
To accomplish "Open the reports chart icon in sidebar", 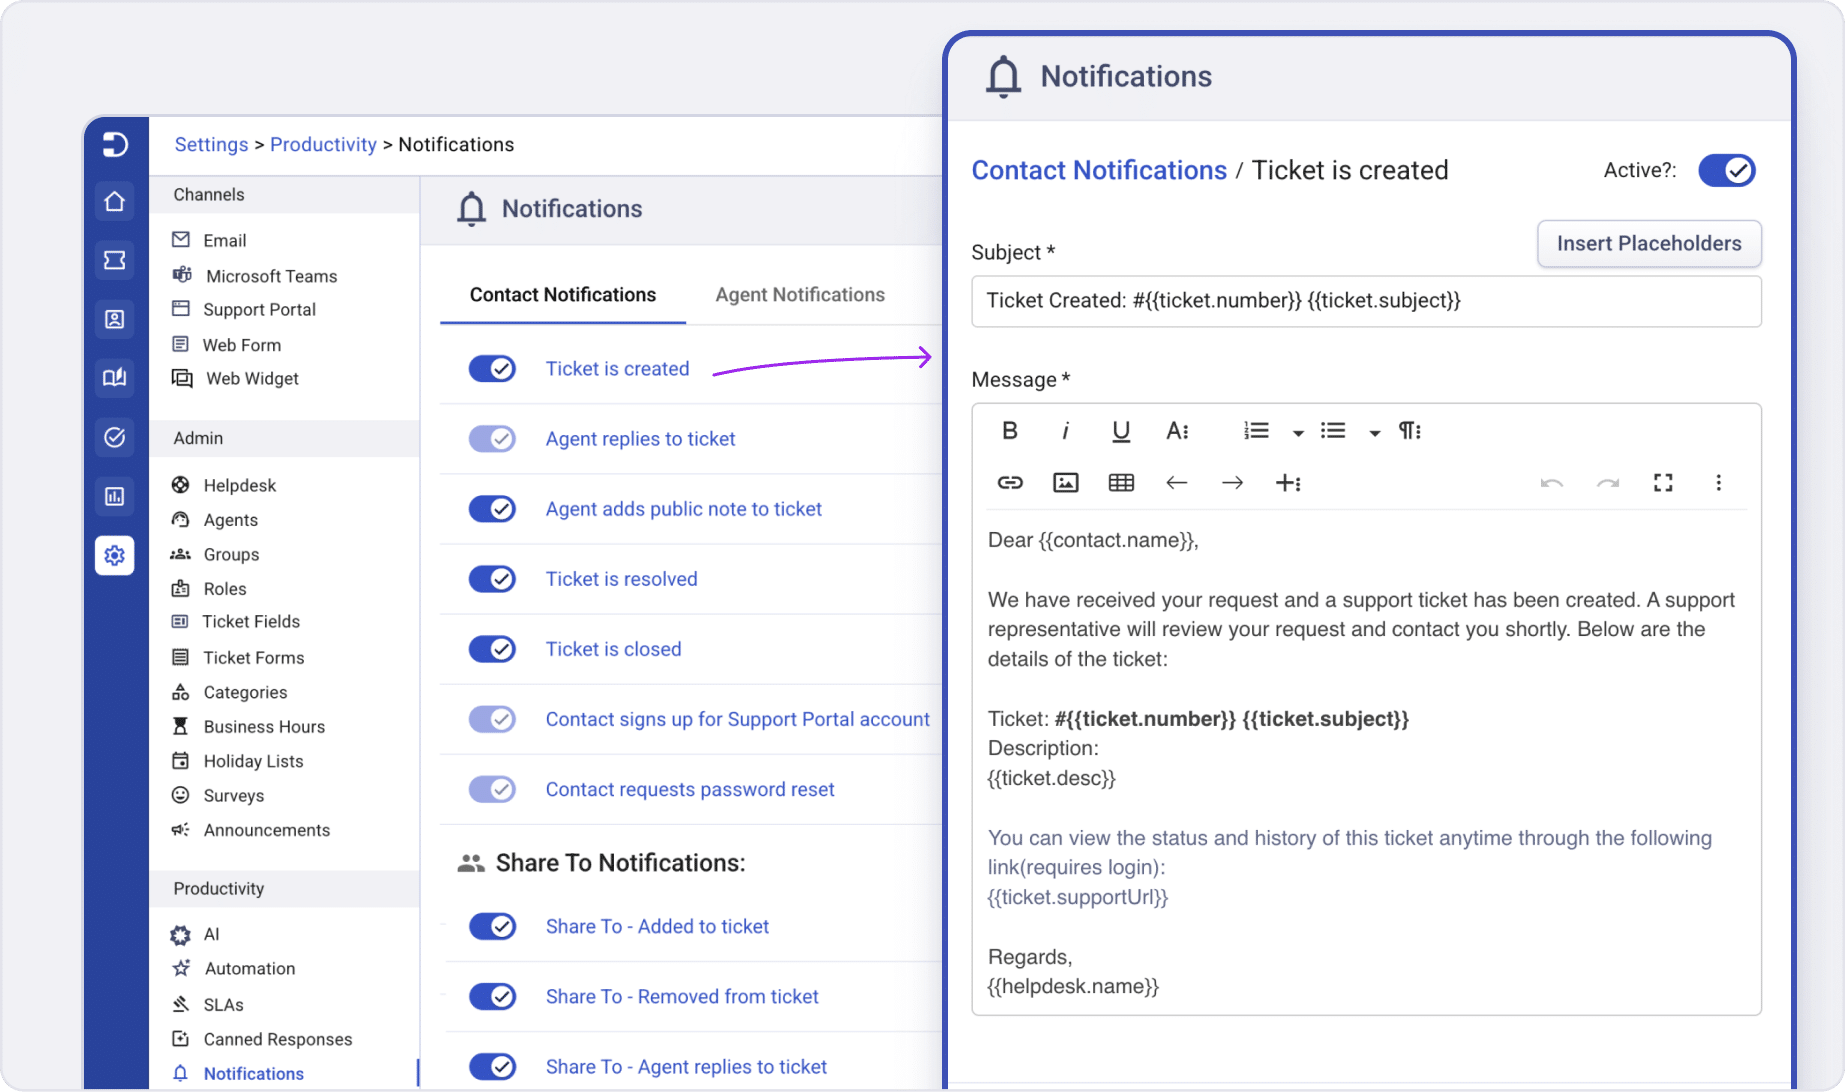I will pos(114,496).
